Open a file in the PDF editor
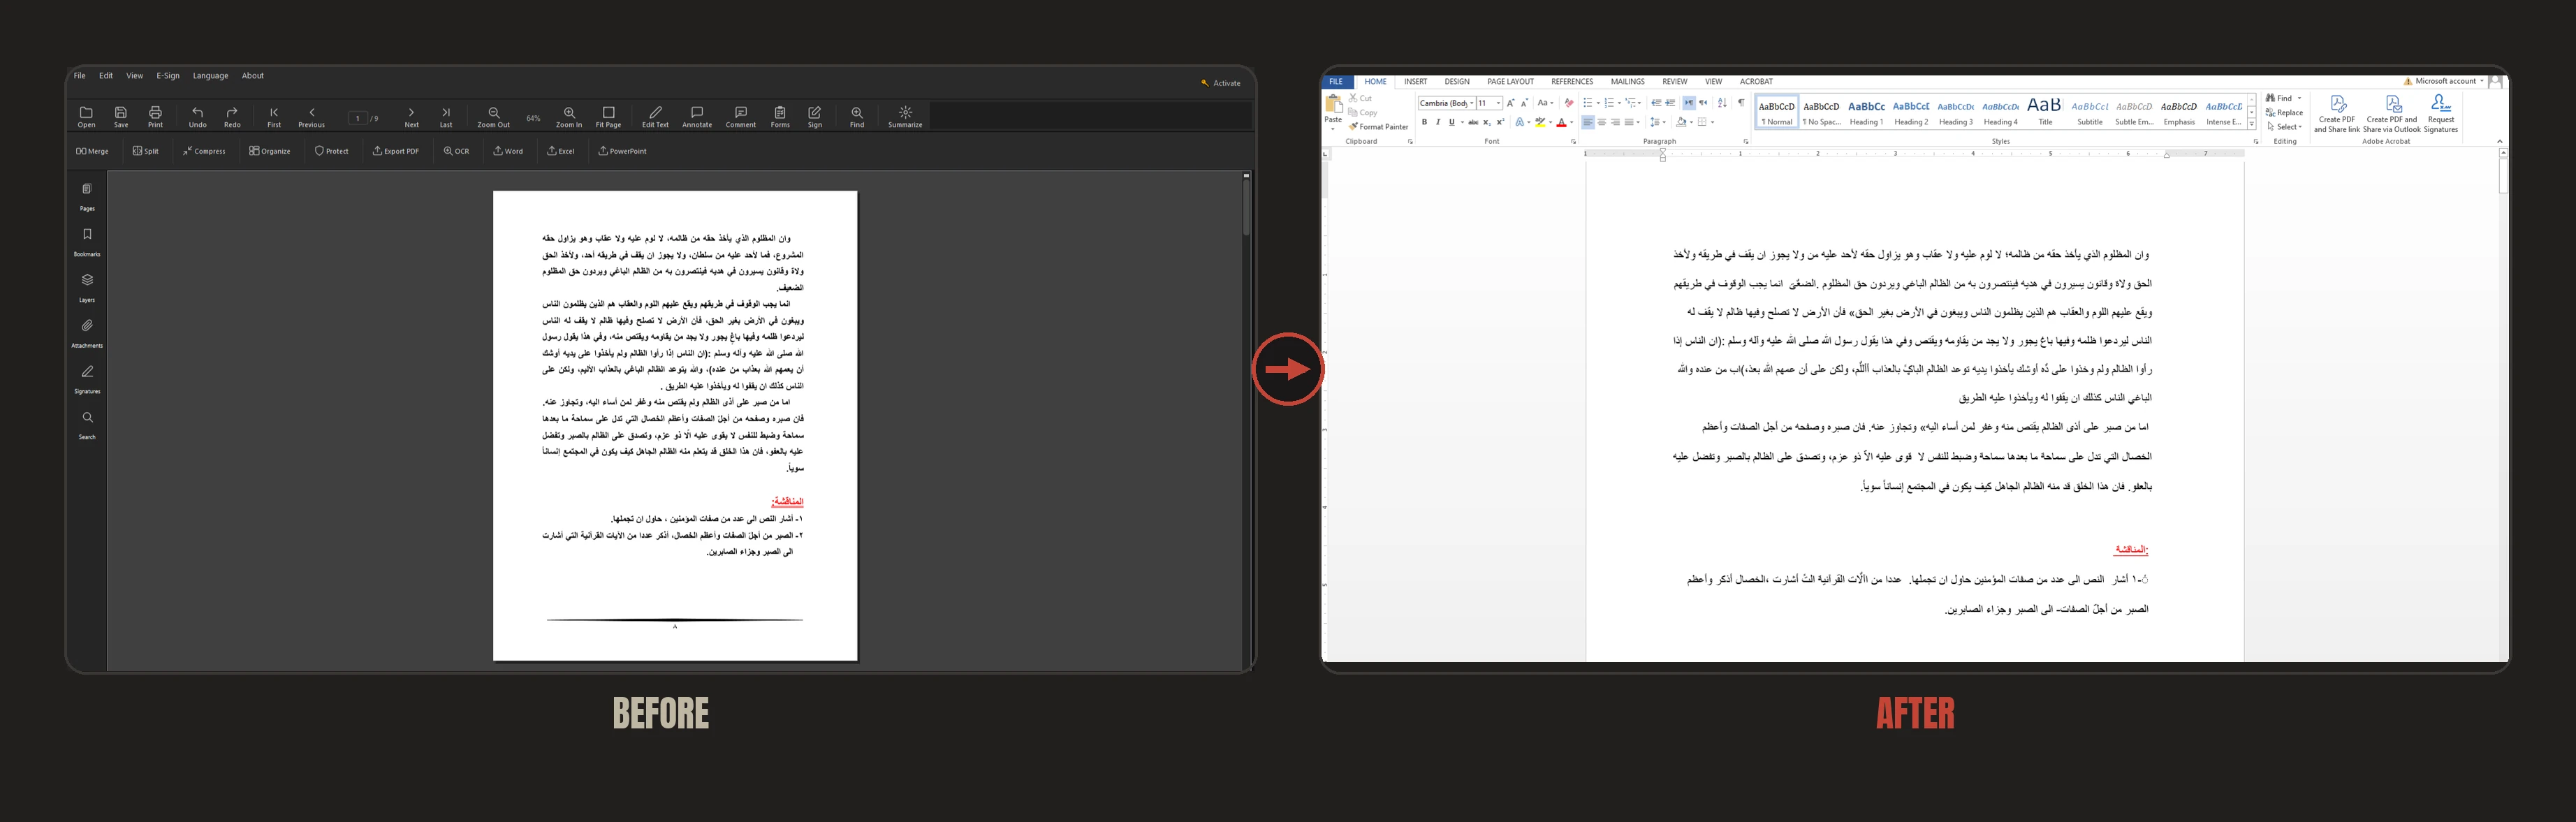2576x822 pixels. [x=86, y=117]
